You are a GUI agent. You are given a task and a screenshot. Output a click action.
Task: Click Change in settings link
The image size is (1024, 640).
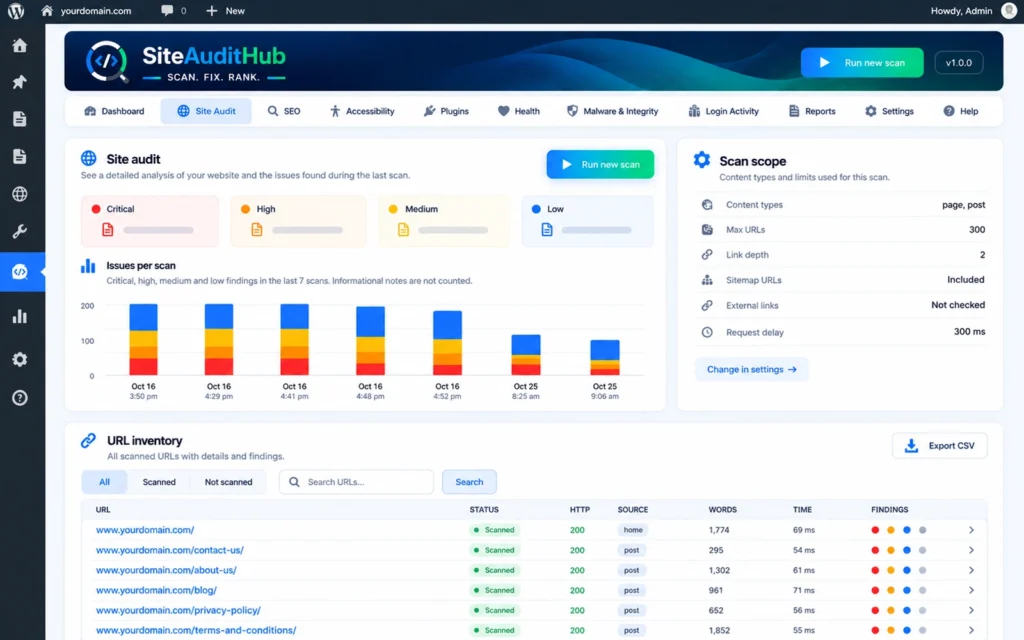(x=752, y=370)
